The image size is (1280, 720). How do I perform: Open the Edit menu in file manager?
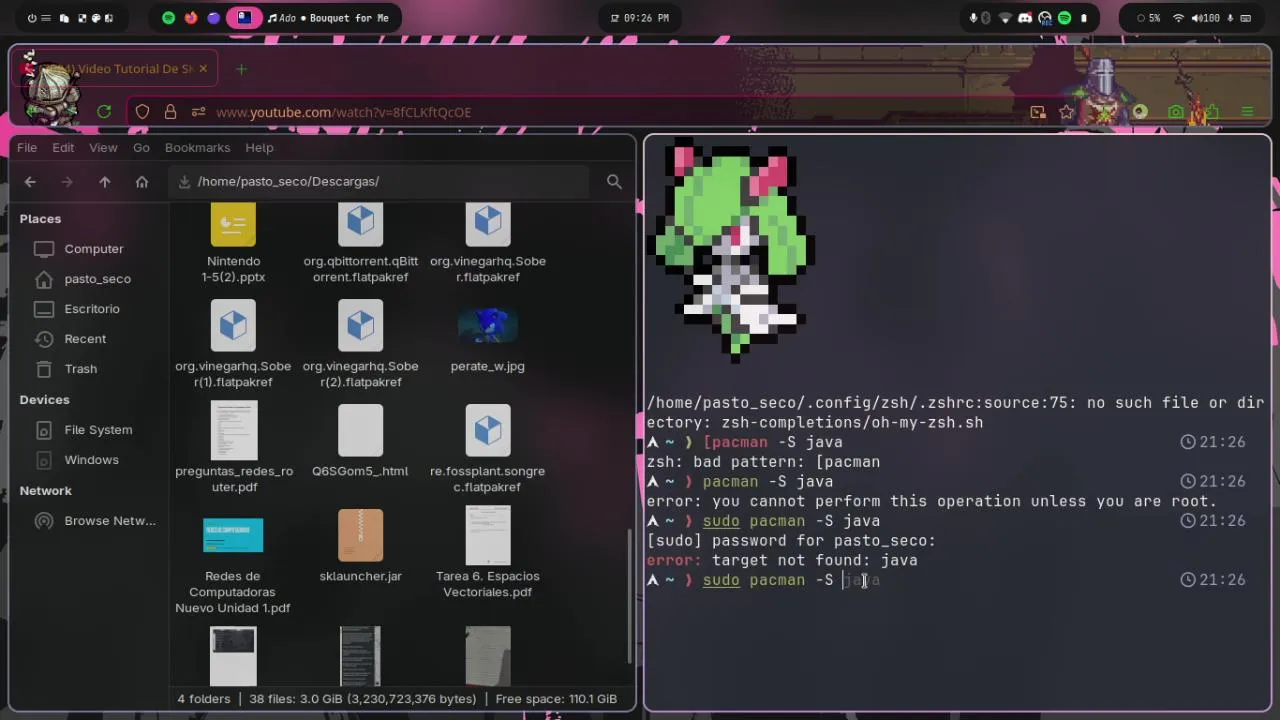click(63, 147)
